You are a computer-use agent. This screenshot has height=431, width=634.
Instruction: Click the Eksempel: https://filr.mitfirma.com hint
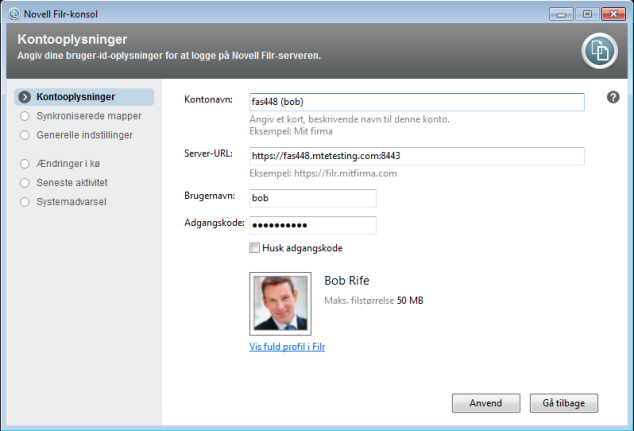(323, 173)
